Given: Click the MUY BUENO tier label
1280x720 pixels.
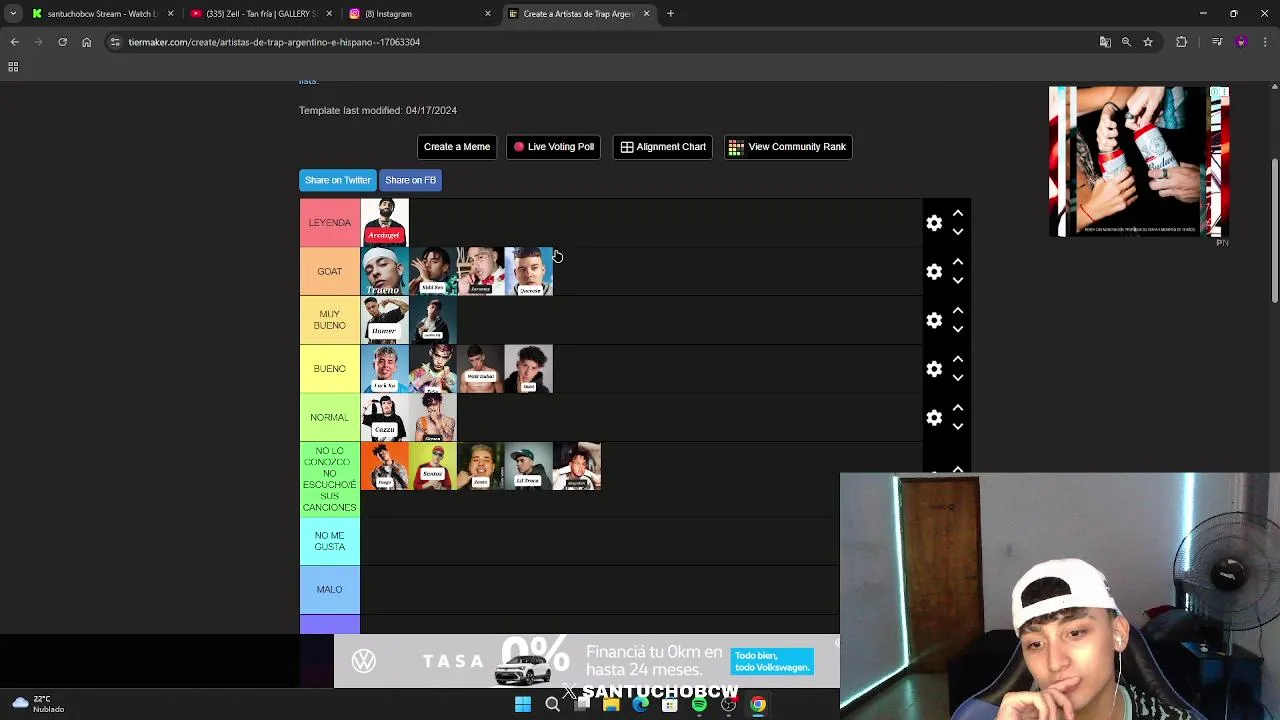Looking at the screenshot, I should [x=330, y=320].
